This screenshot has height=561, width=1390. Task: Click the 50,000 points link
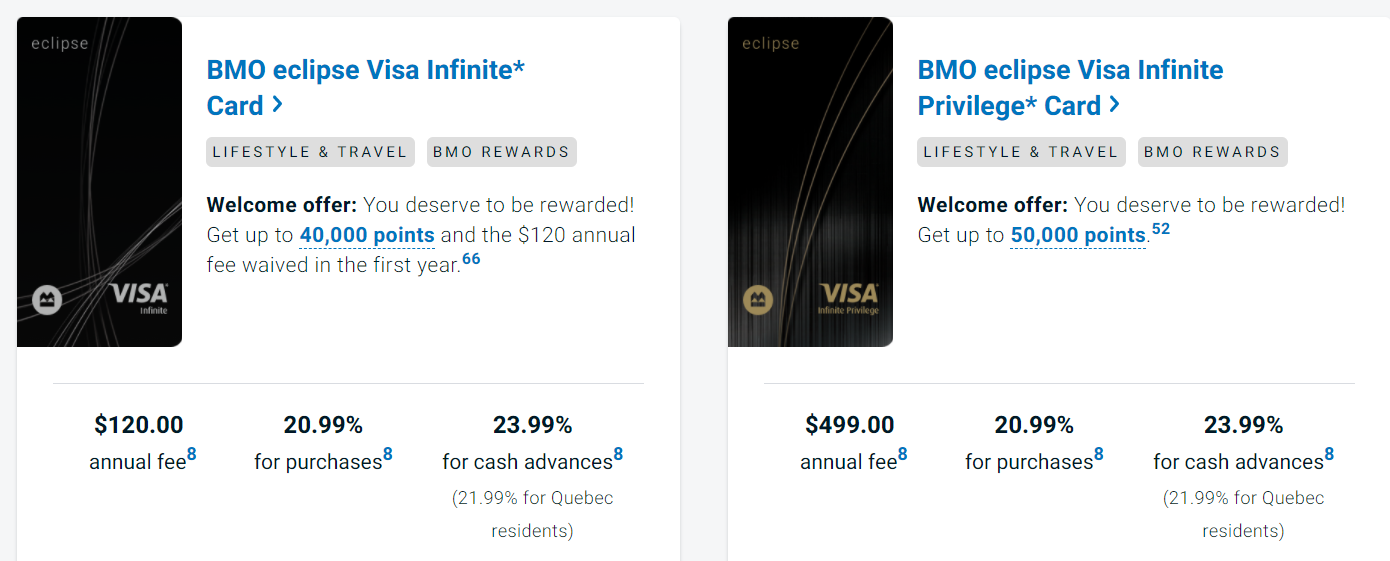click(x=1077, y=236)
